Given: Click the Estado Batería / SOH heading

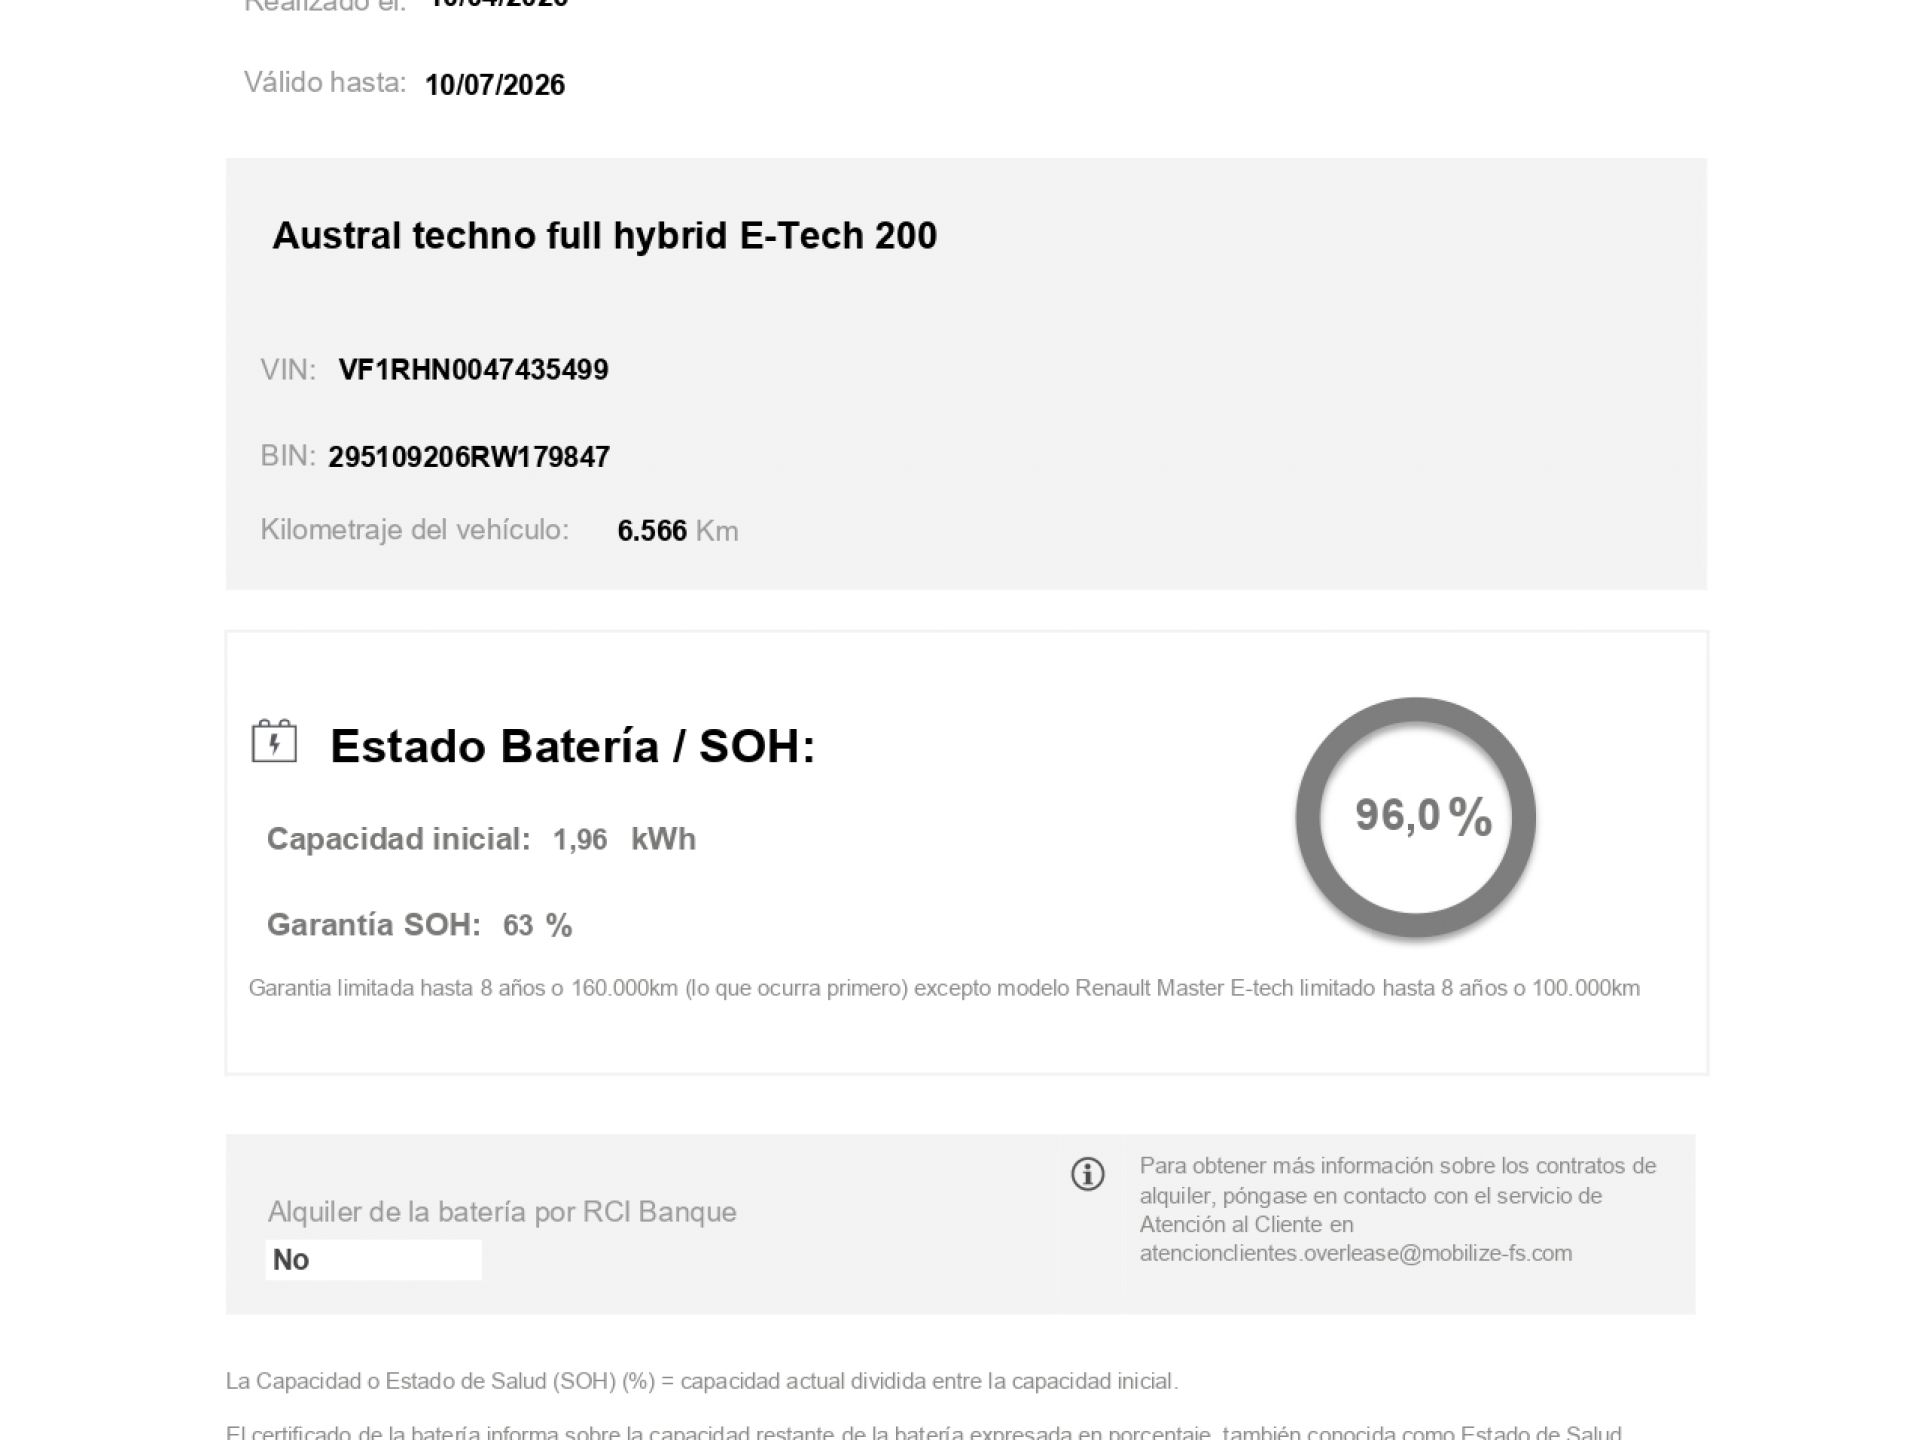Looking at the screenshot, I should (x=572, y=746).
